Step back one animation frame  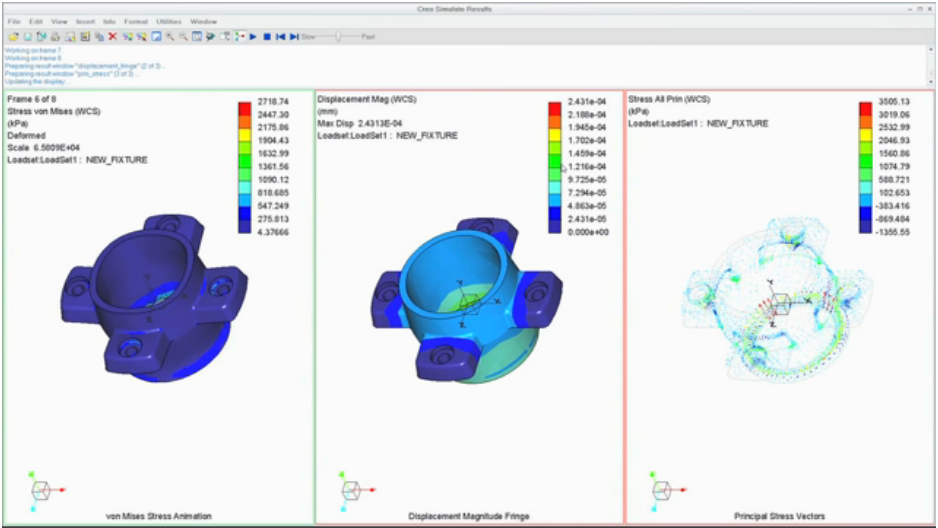point(280,36)
